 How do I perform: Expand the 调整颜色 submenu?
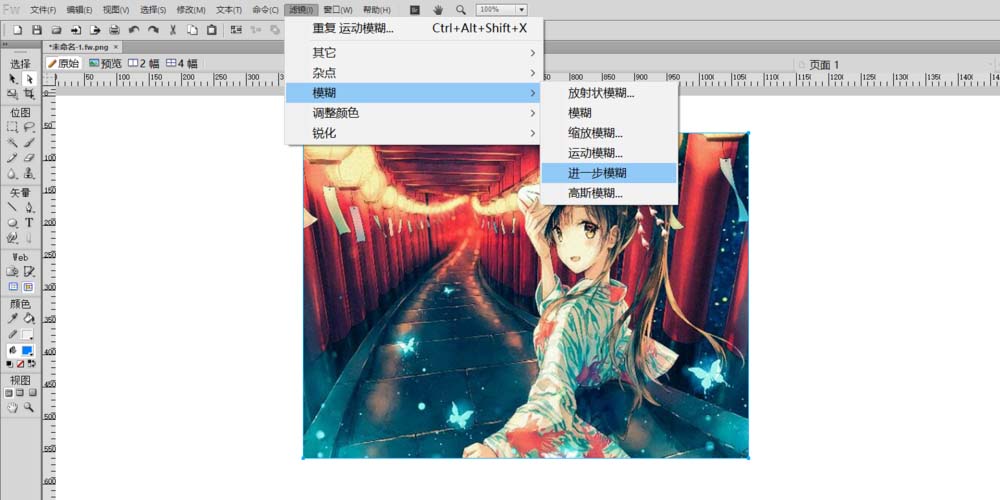[414, 113]
